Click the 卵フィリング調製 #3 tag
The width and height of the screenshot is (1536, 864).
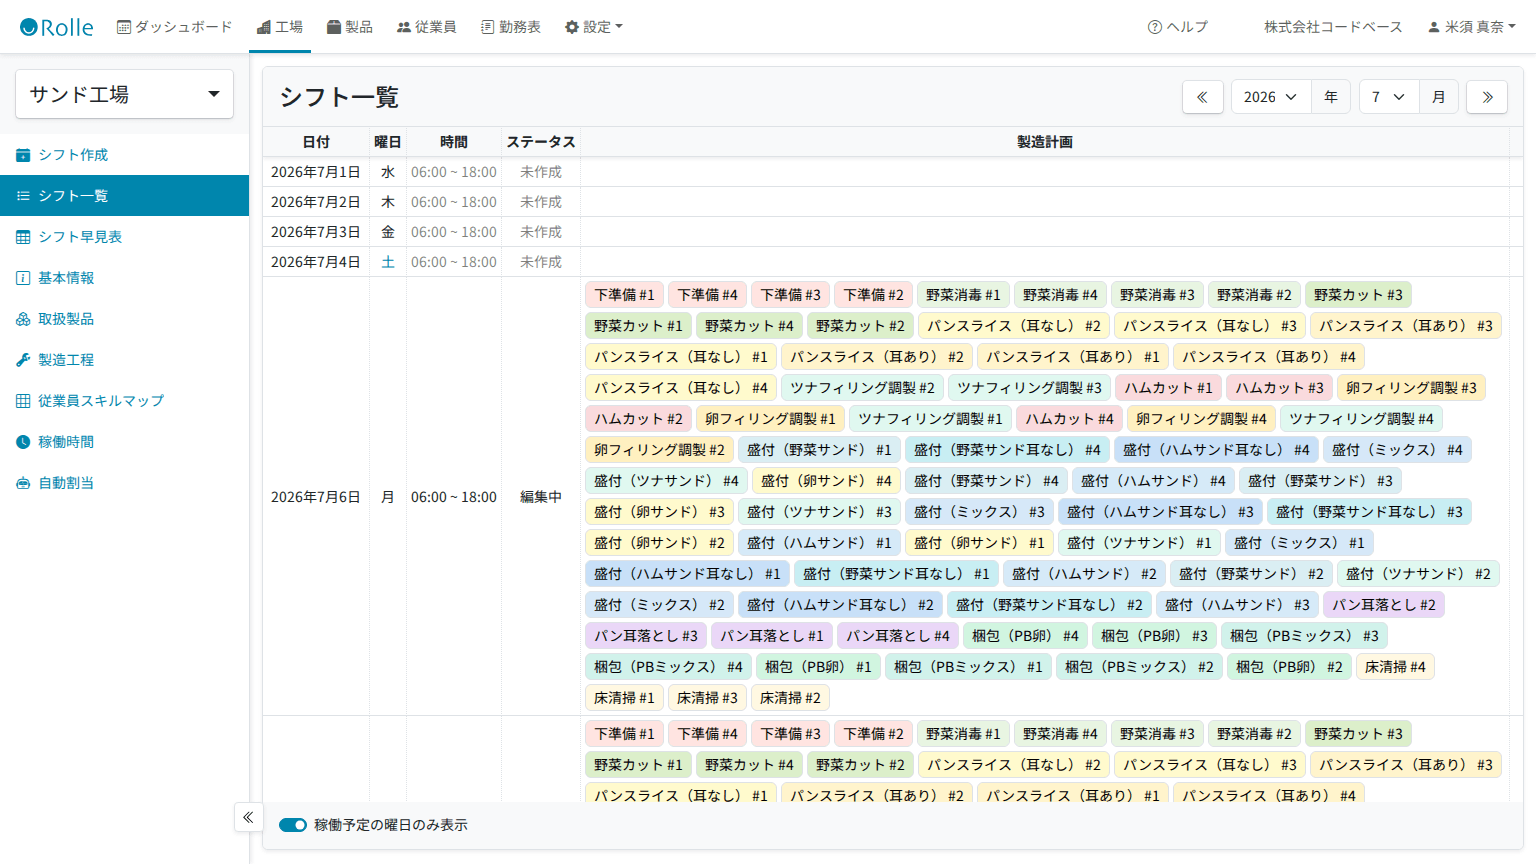pos(1411,388)
